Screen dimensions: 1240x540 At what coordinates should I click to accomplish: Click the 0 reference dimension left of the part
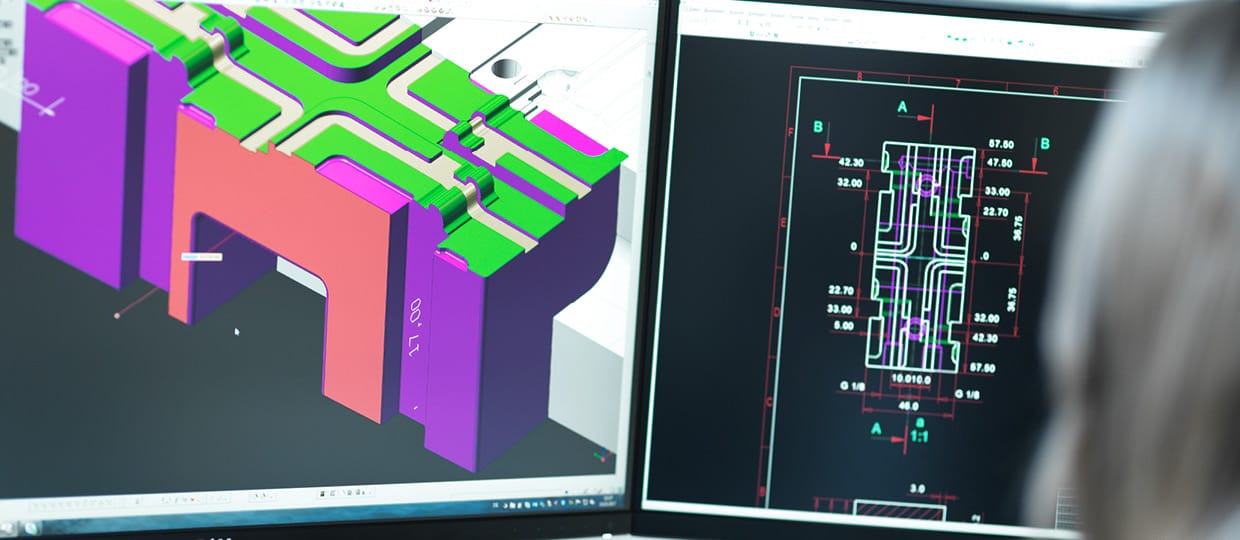tap(853, 245)
